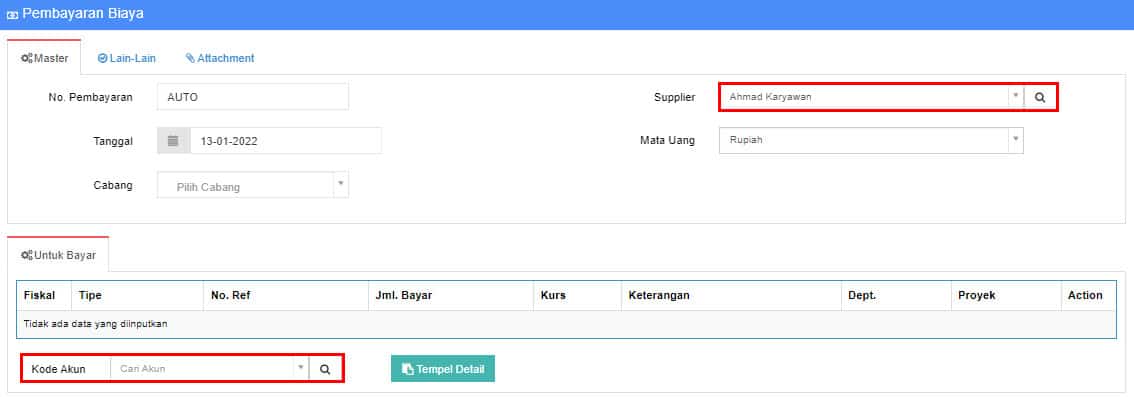1134x397 pixels.
Task: Click the Mata Uang label
Action: coord(667,140)
